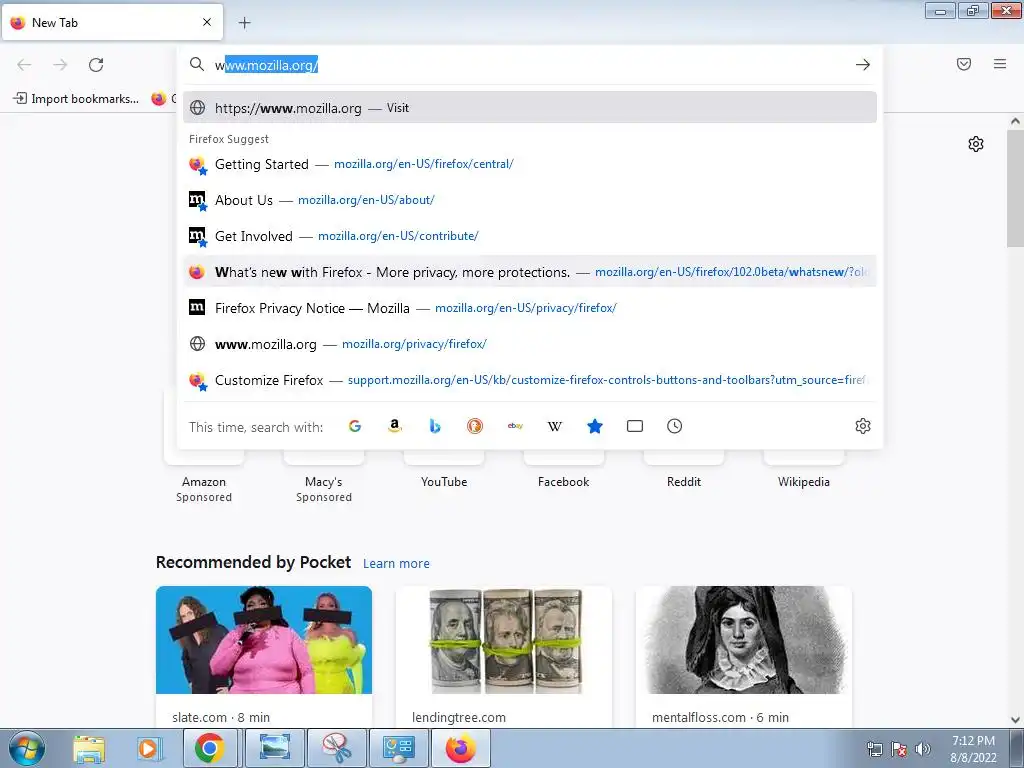Choose Firefox Privacy Notice suggestion
Screen dimensions: 1024x768
(530, 308)
